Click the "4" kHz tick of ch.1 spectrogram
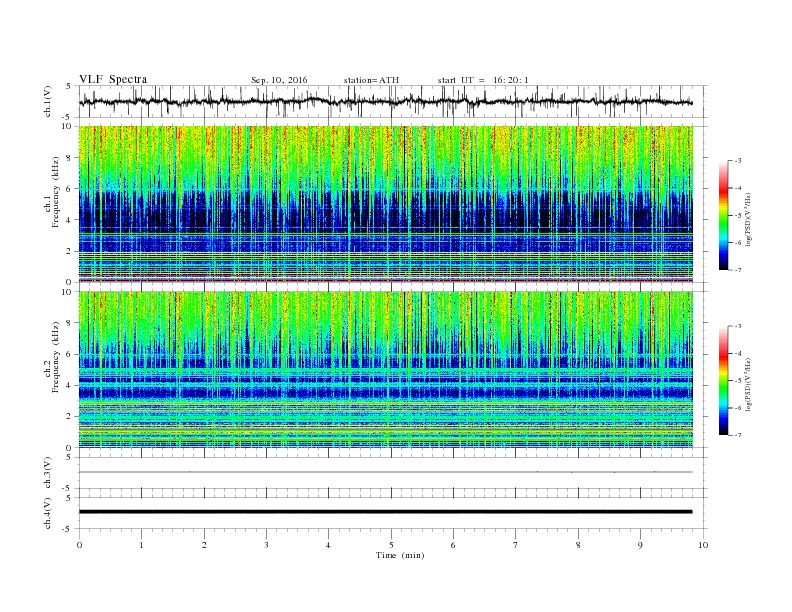The image size is (792, 612). pyautogui.click(x=70, y=220)
